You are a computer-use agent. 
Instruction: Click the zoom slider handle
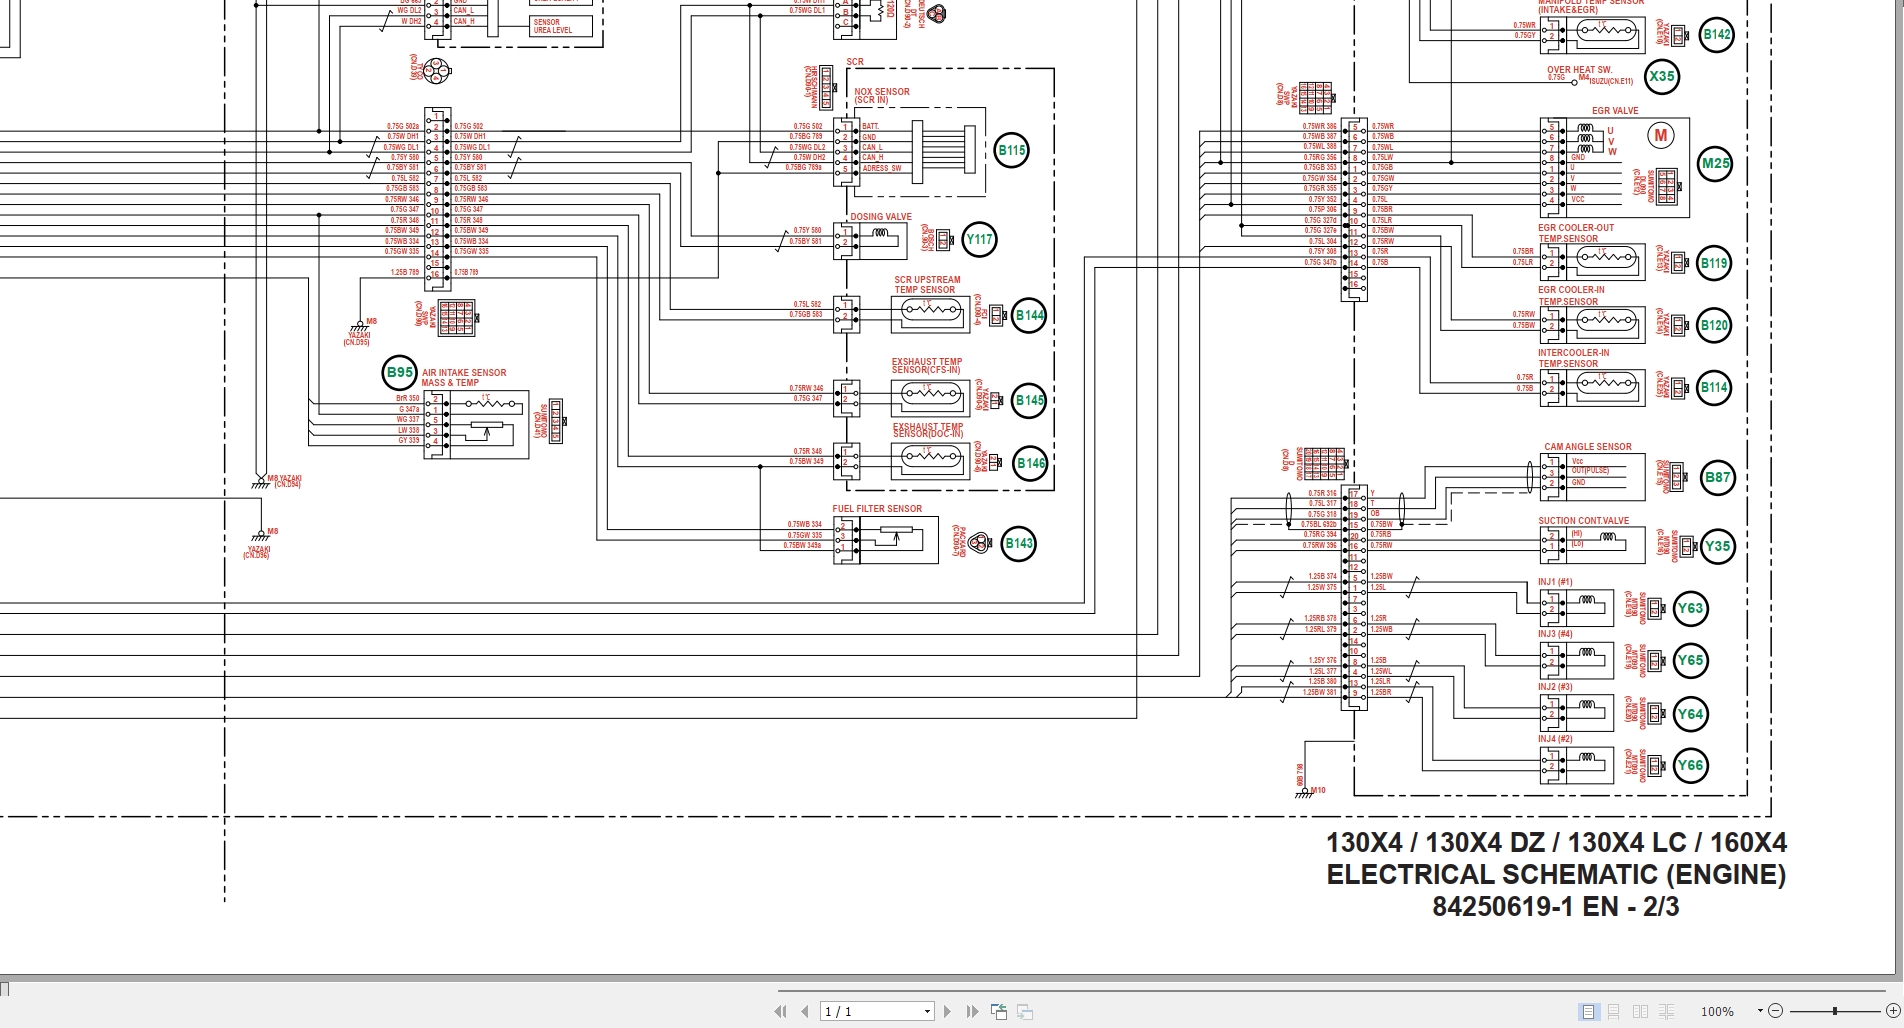(x=1834, y=1011)
